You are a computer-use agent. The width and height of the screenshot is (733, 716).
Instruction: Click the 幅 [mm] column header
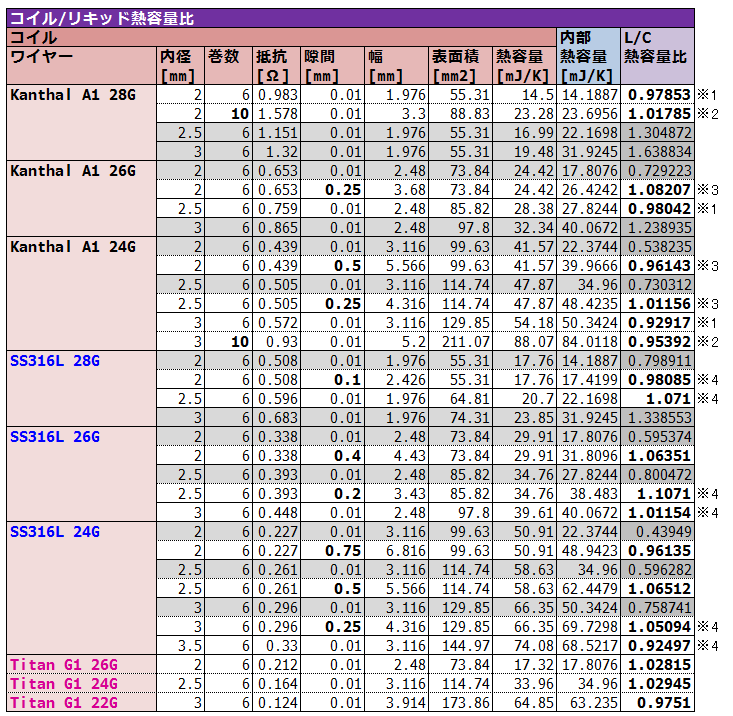tap(396, 66)
